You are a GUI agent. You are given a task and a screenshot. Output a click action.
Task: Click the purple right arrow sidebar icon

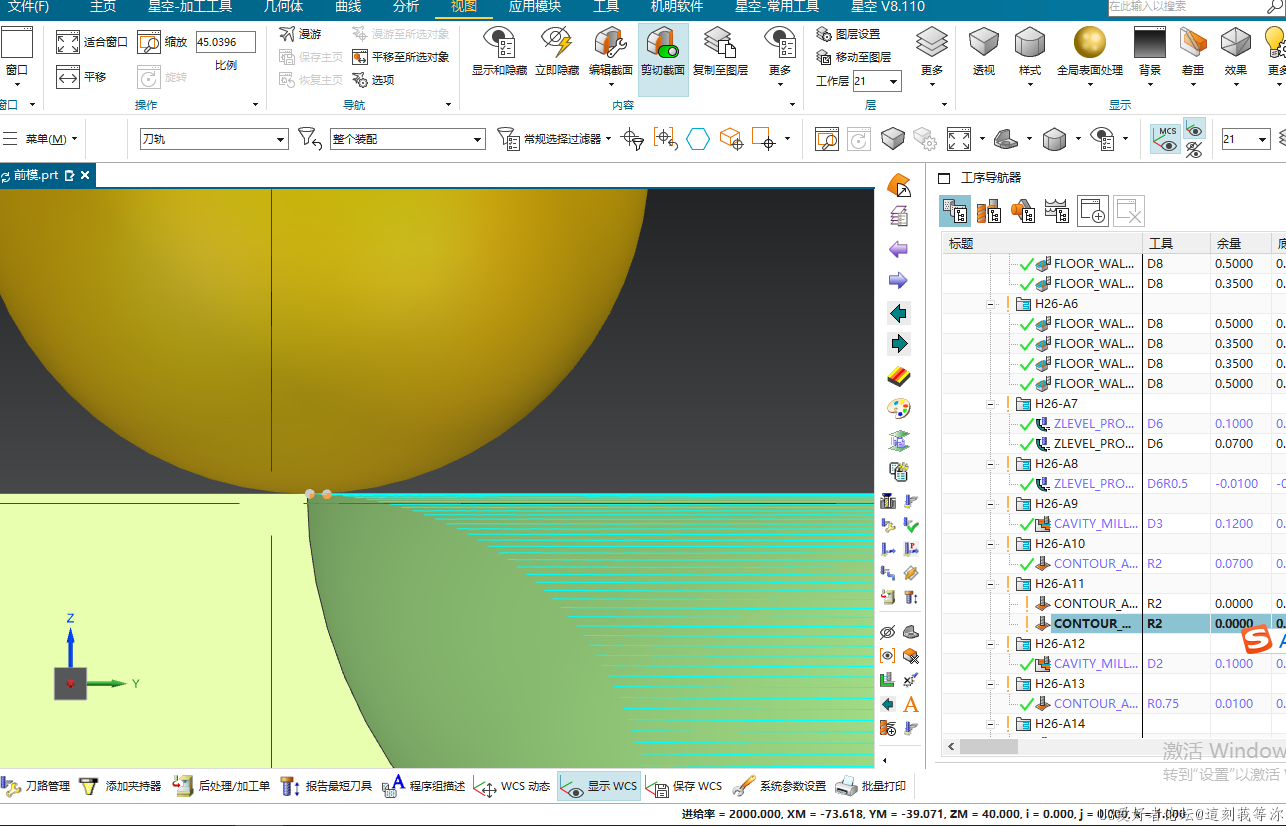[x=898, y=281]
